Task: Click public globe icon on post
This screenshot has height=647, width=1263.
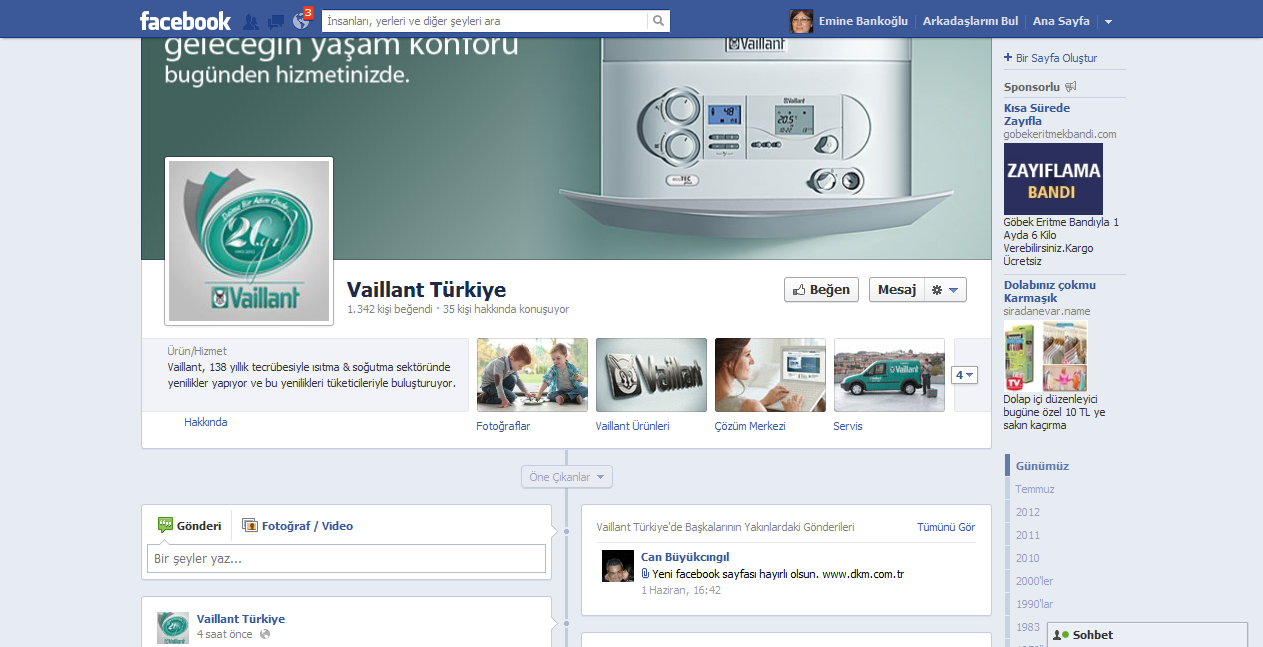Action: coord(265,634)
